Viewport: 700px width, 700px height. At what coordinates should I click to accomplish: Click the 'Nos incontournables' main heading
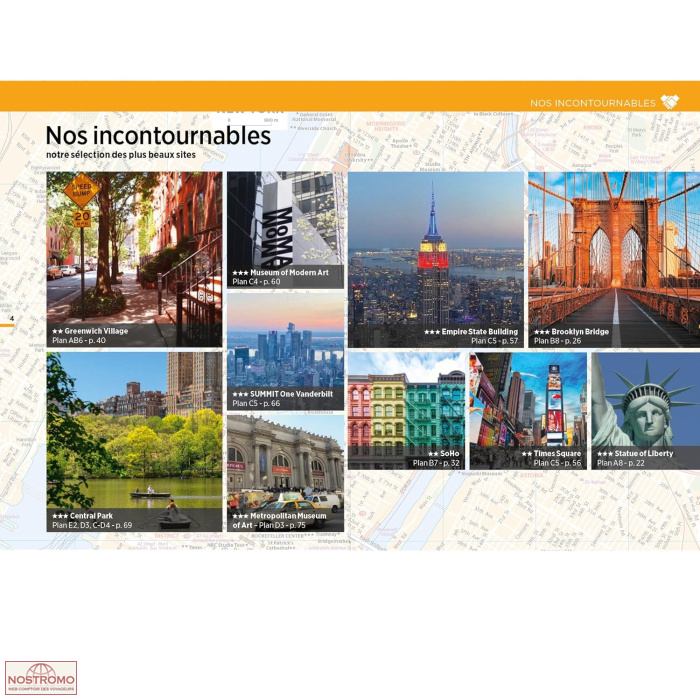point(158,135)
